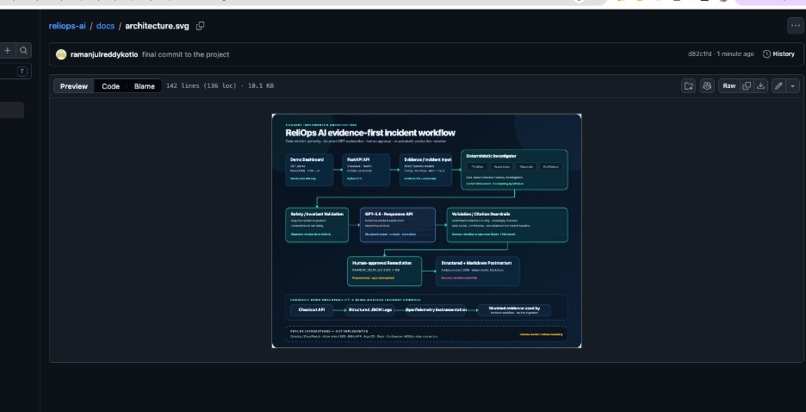The width and height of the screenshot is (806, 412).
Task: Click the add file plus icon
Action: [7, 50]
